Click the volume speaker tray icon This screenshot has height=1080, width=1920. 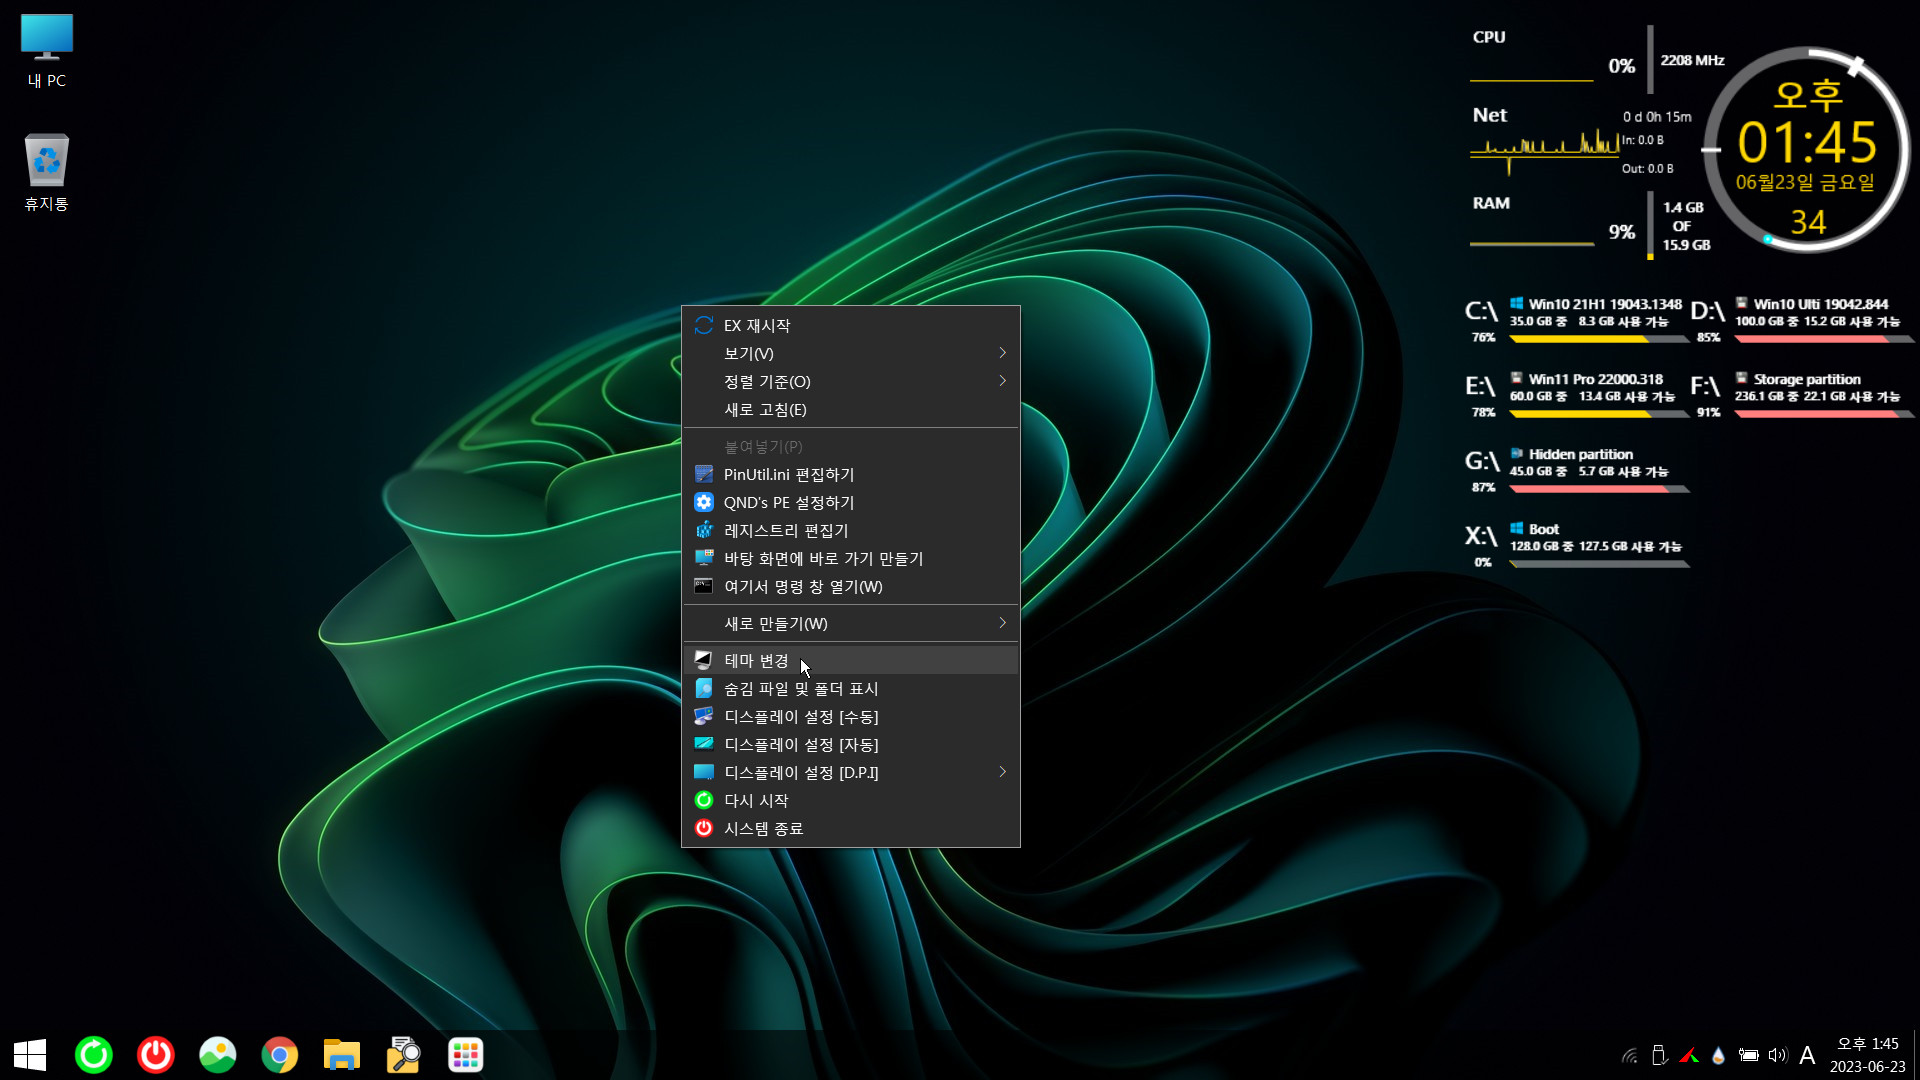point(1777,1055)
